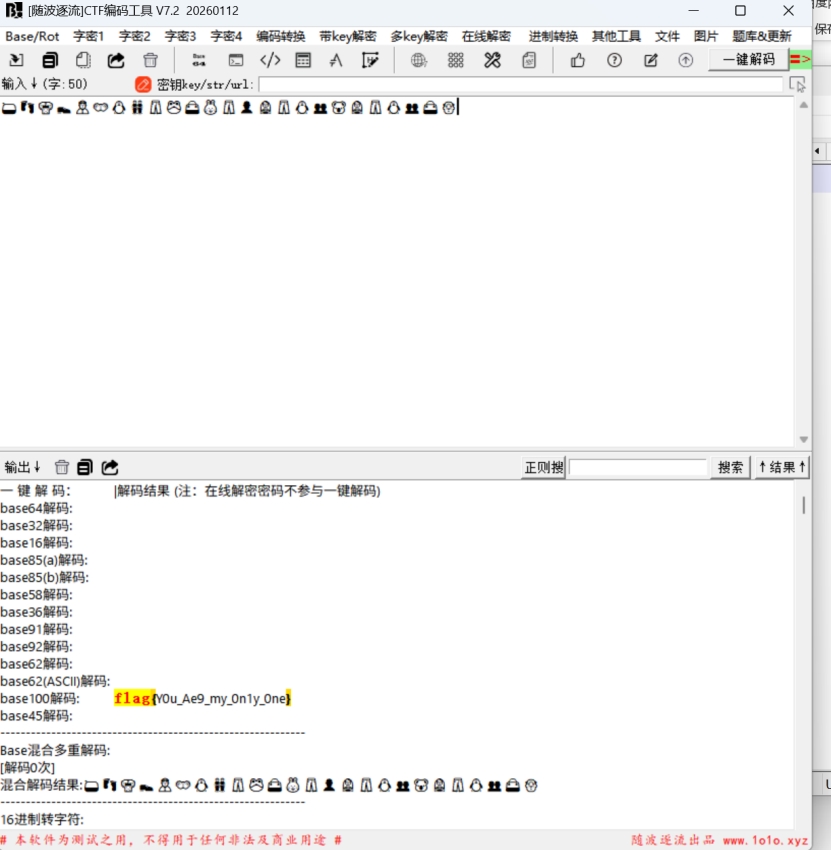831x850 pixels.
Task: Open the 其他工具 menu
Action: click(616, 36)
